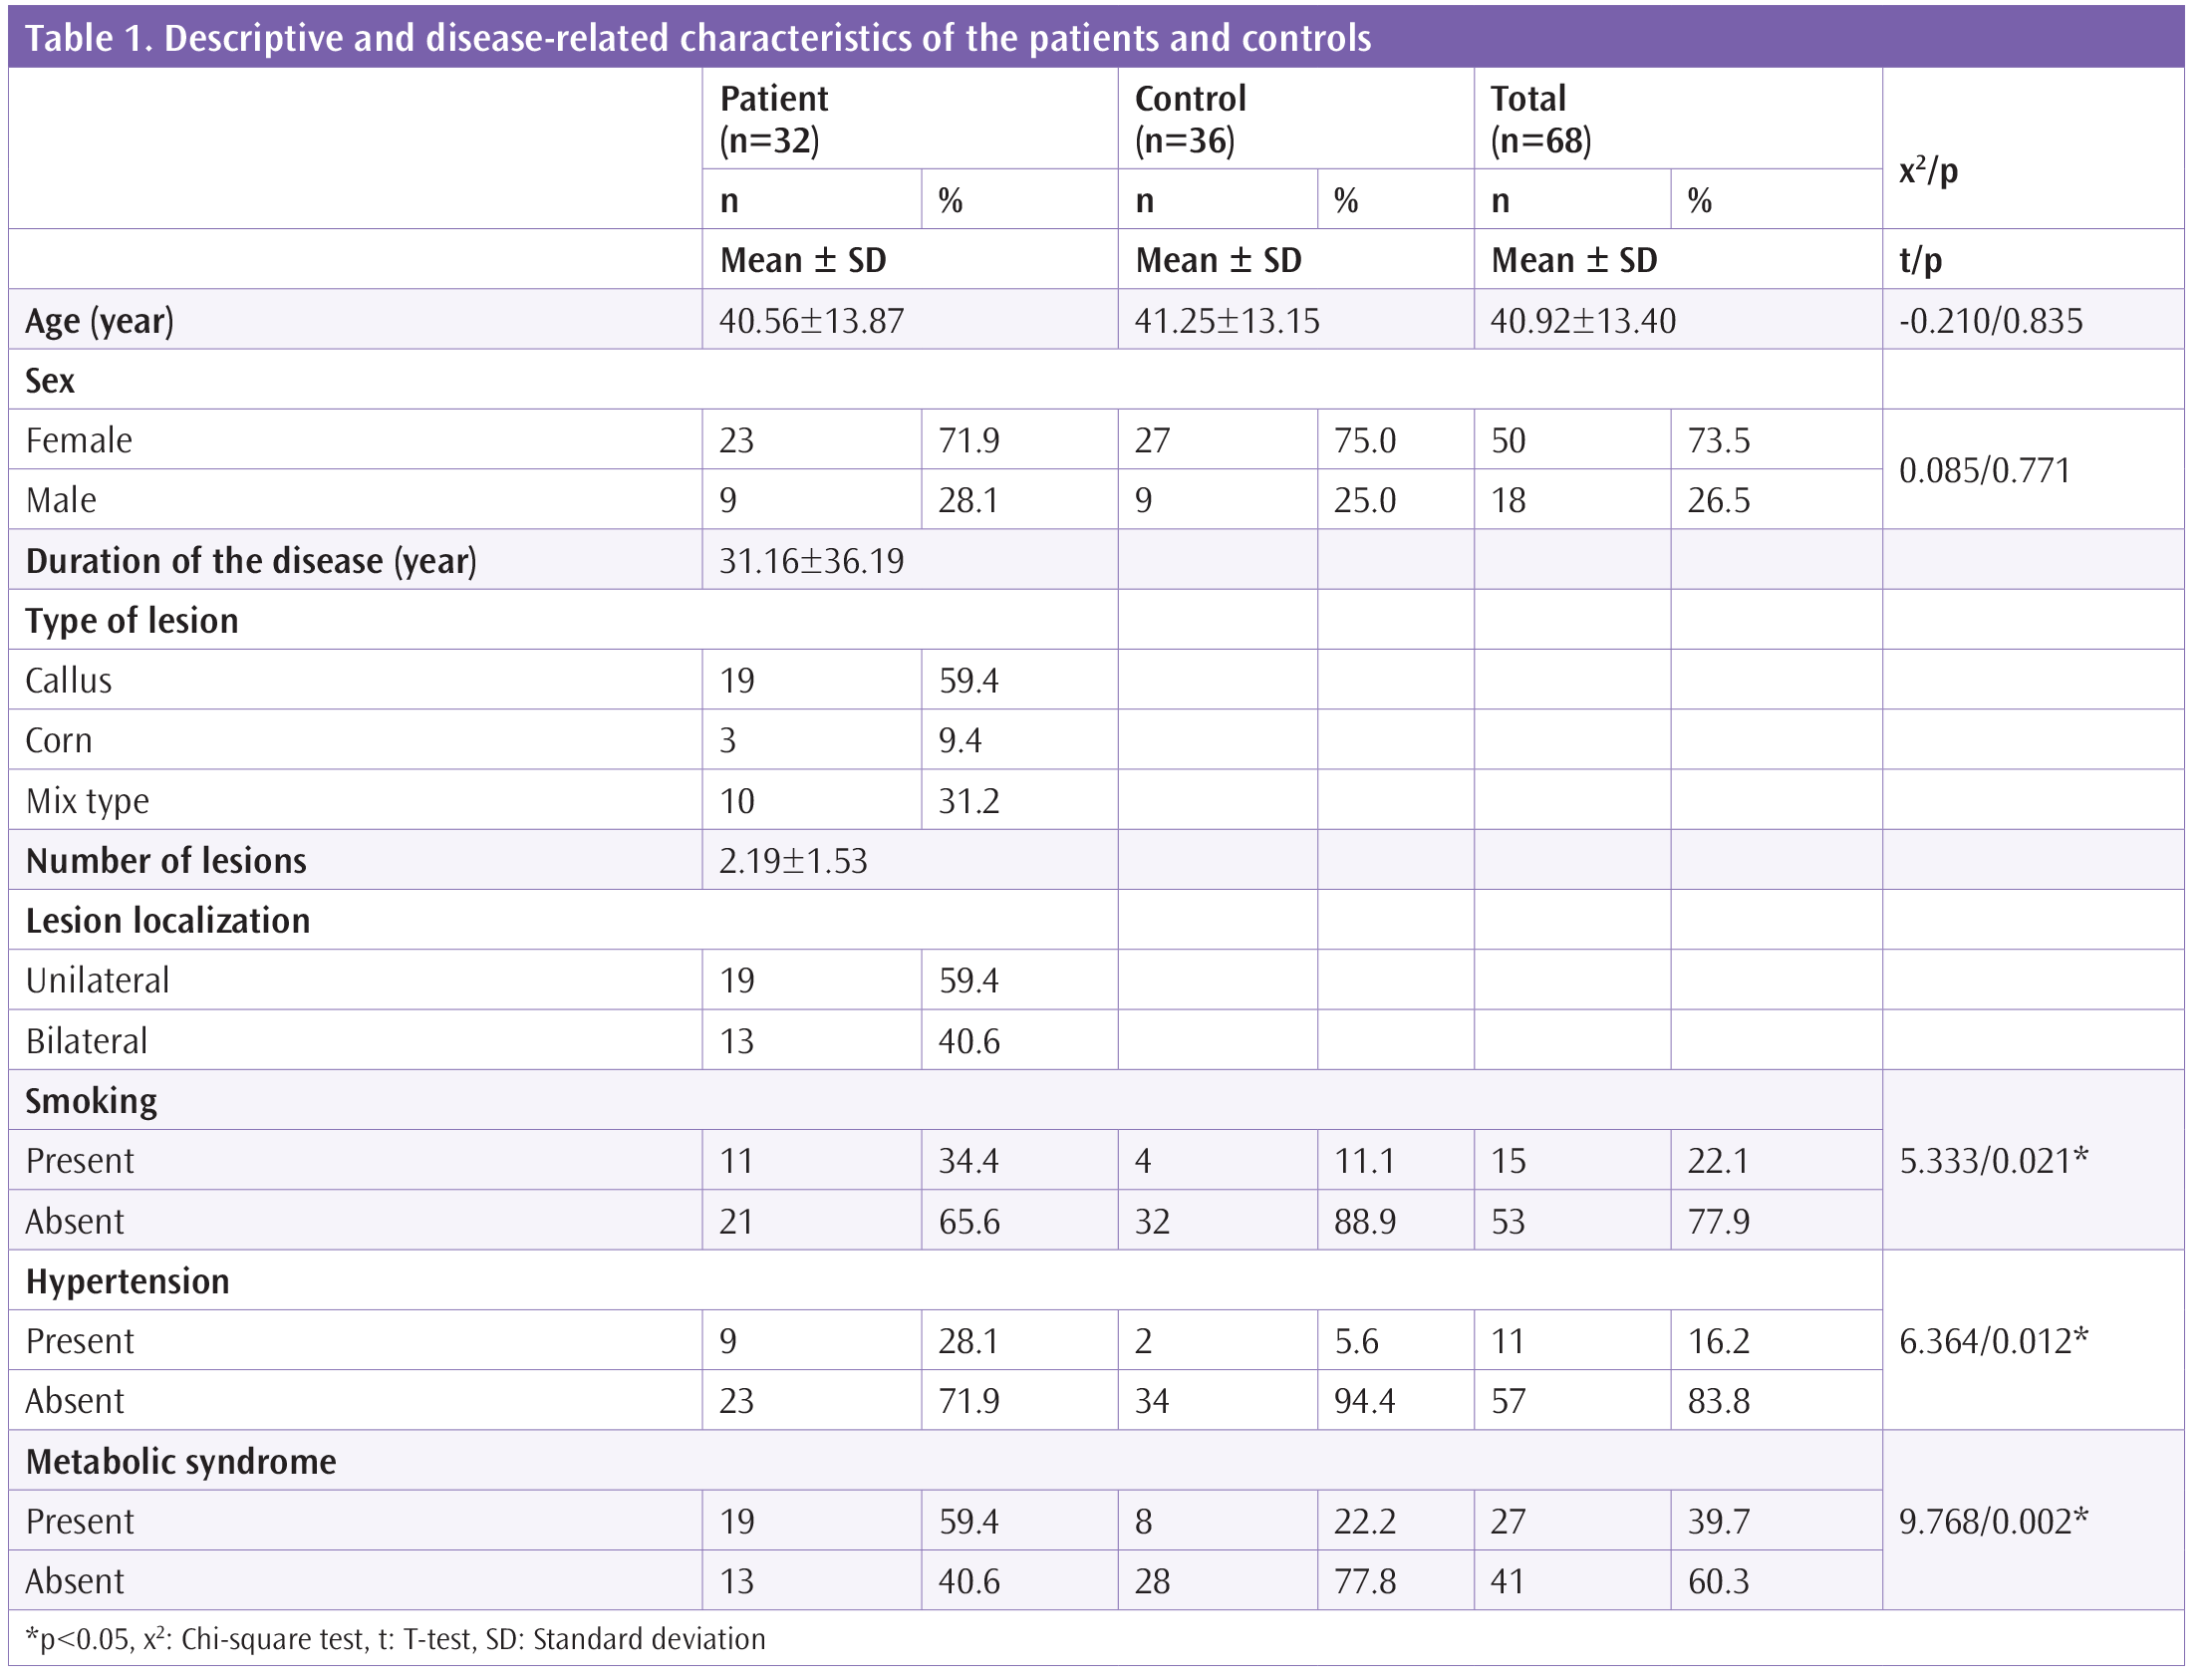Click the 'Smoking' section heading
This screenshot has height=1680, width=2206.
point(91,1101)
